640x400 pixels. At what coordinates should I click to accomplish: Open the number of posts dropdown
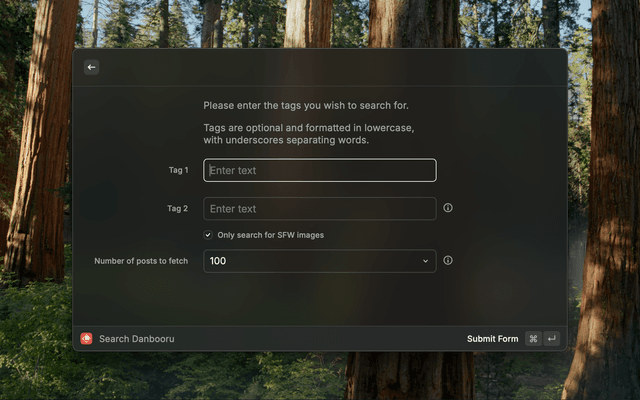(x=319, y=261)
